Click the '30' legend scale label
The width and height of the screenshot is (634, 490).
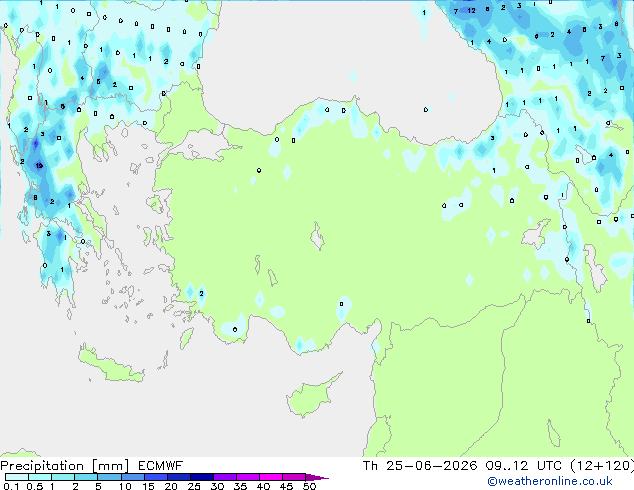(217, 486)
